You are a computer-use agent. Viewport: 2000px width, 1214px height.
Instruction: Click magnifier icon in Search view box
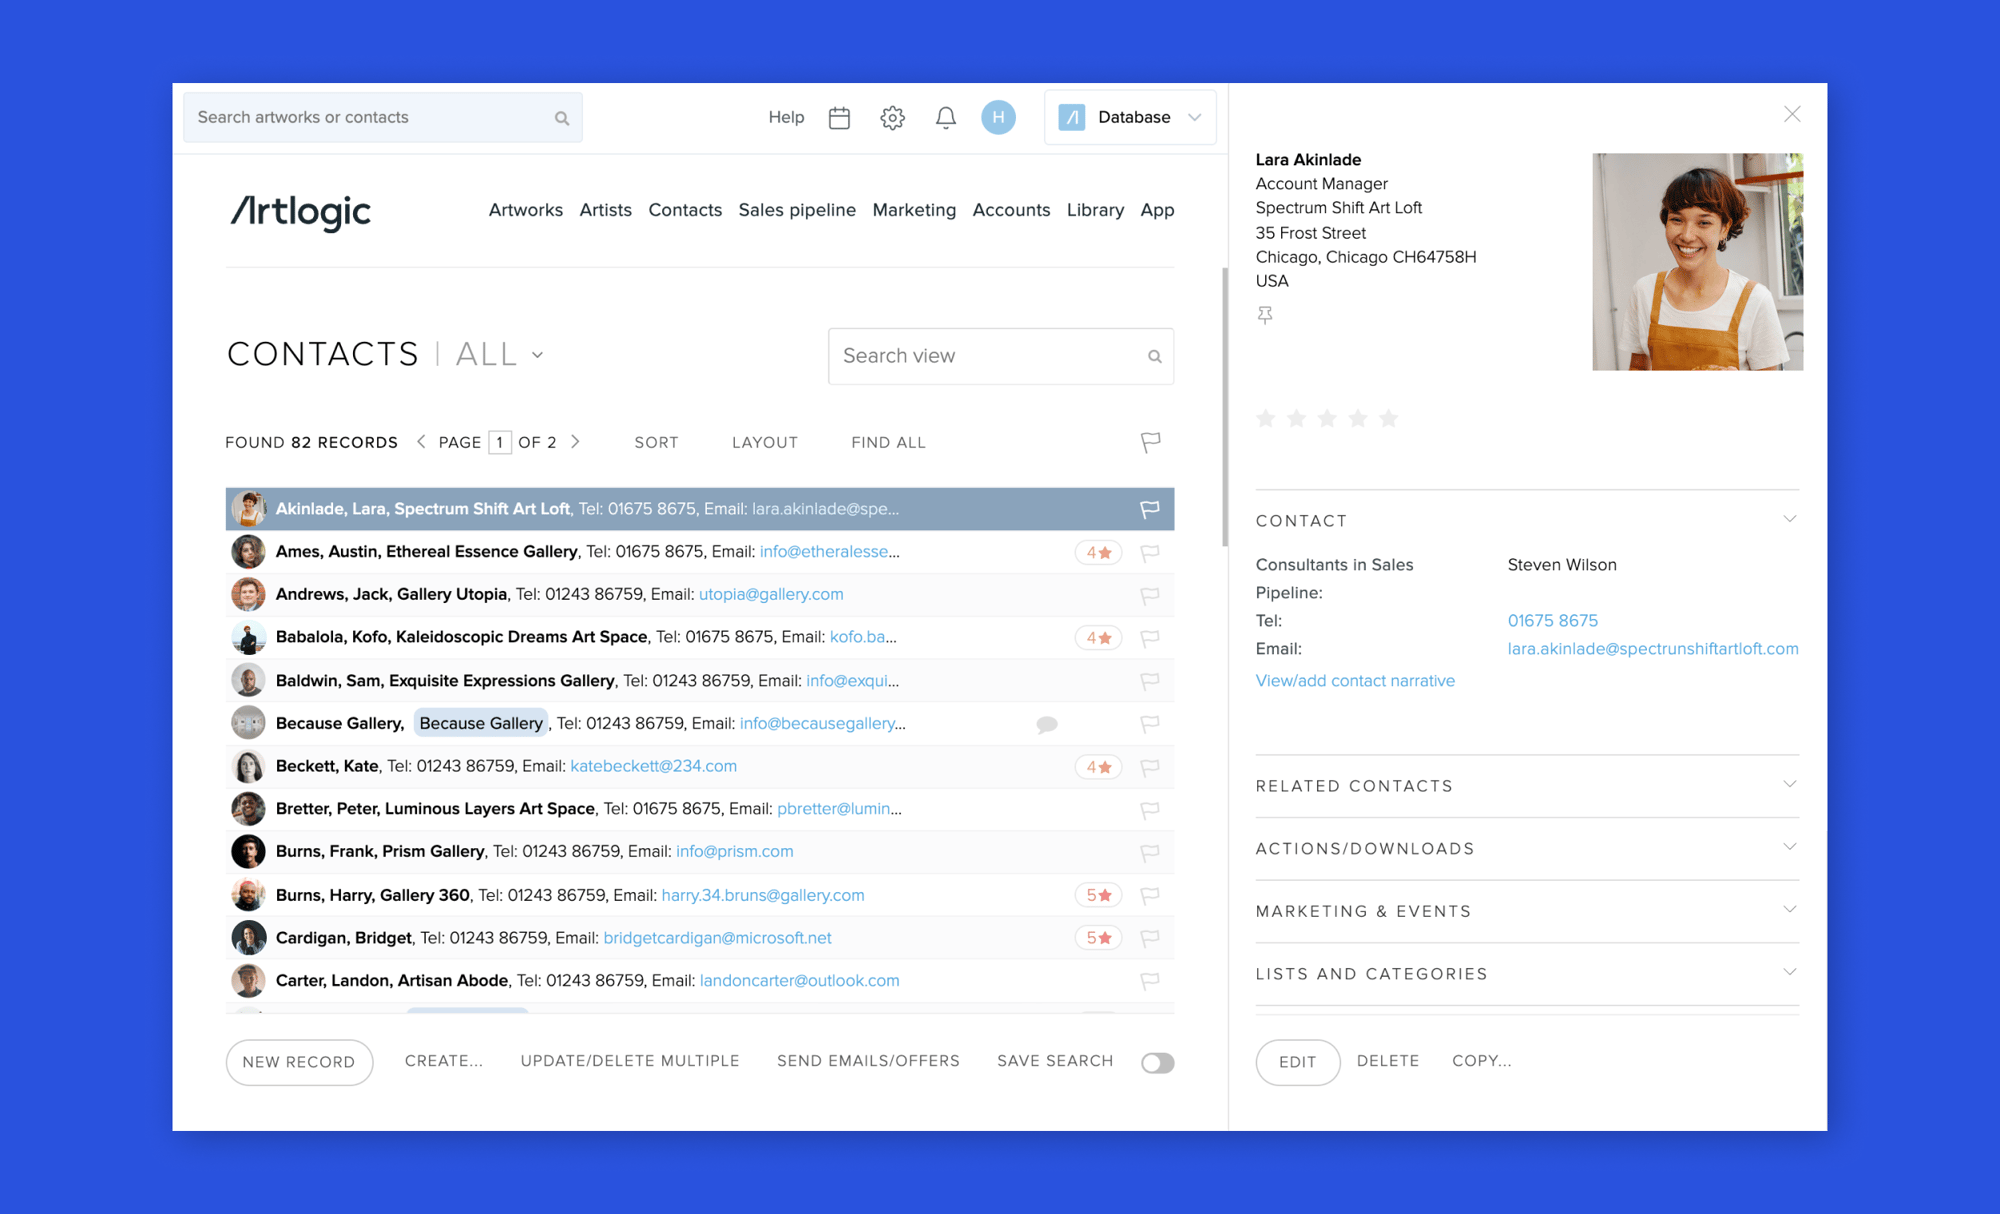coord(1154,356)
